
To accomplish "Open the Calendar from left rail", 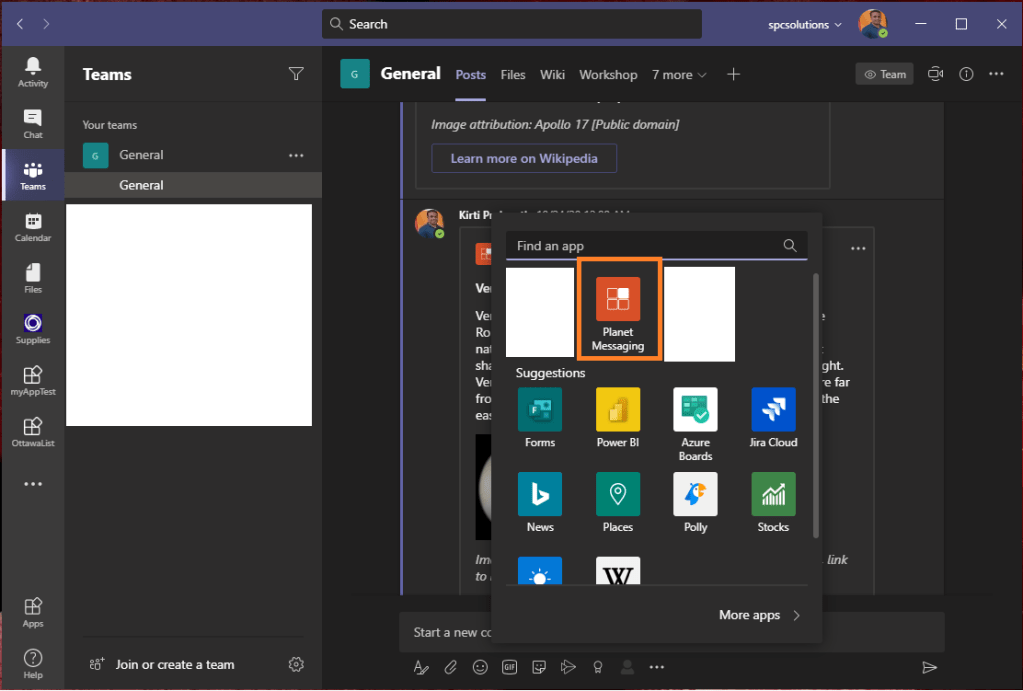I will 33,227.
